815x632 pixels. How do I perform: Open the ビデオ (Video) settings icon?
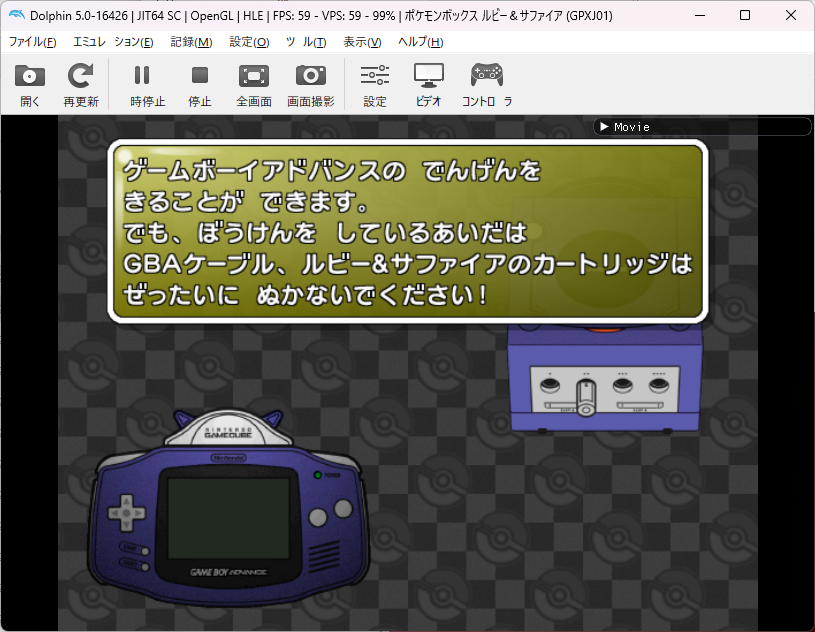(x=428, y=85)
